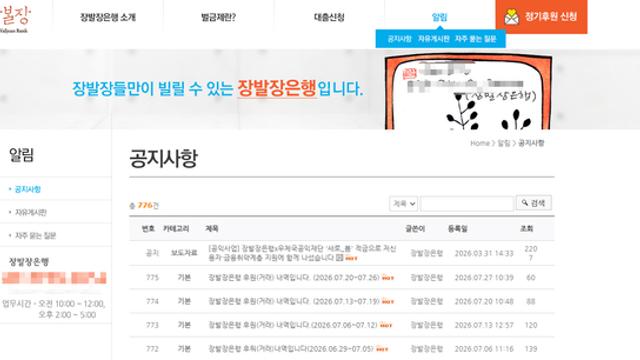Image resolution: width=640 pixels, height=360 pixels.
Task: Click the envelope heart icon on donation button
Action: coord(511,17)
